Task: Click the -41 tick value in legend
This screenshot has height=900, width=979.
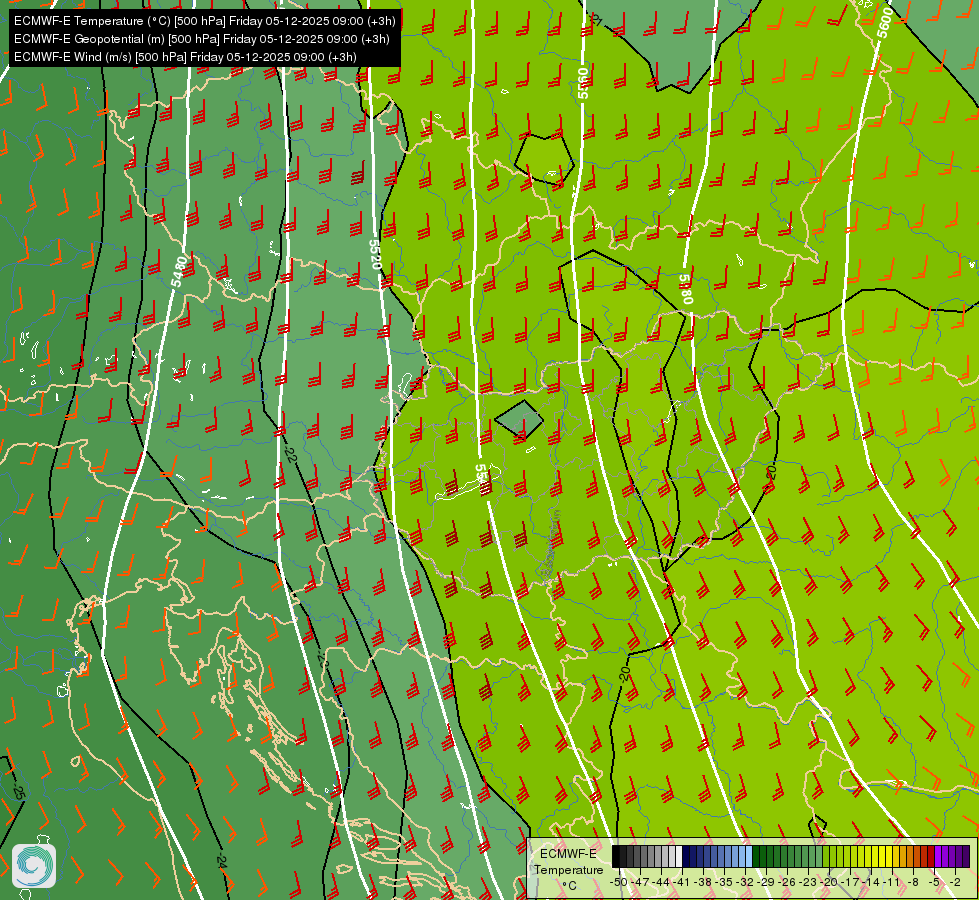Action: click(x=682, y=882)
